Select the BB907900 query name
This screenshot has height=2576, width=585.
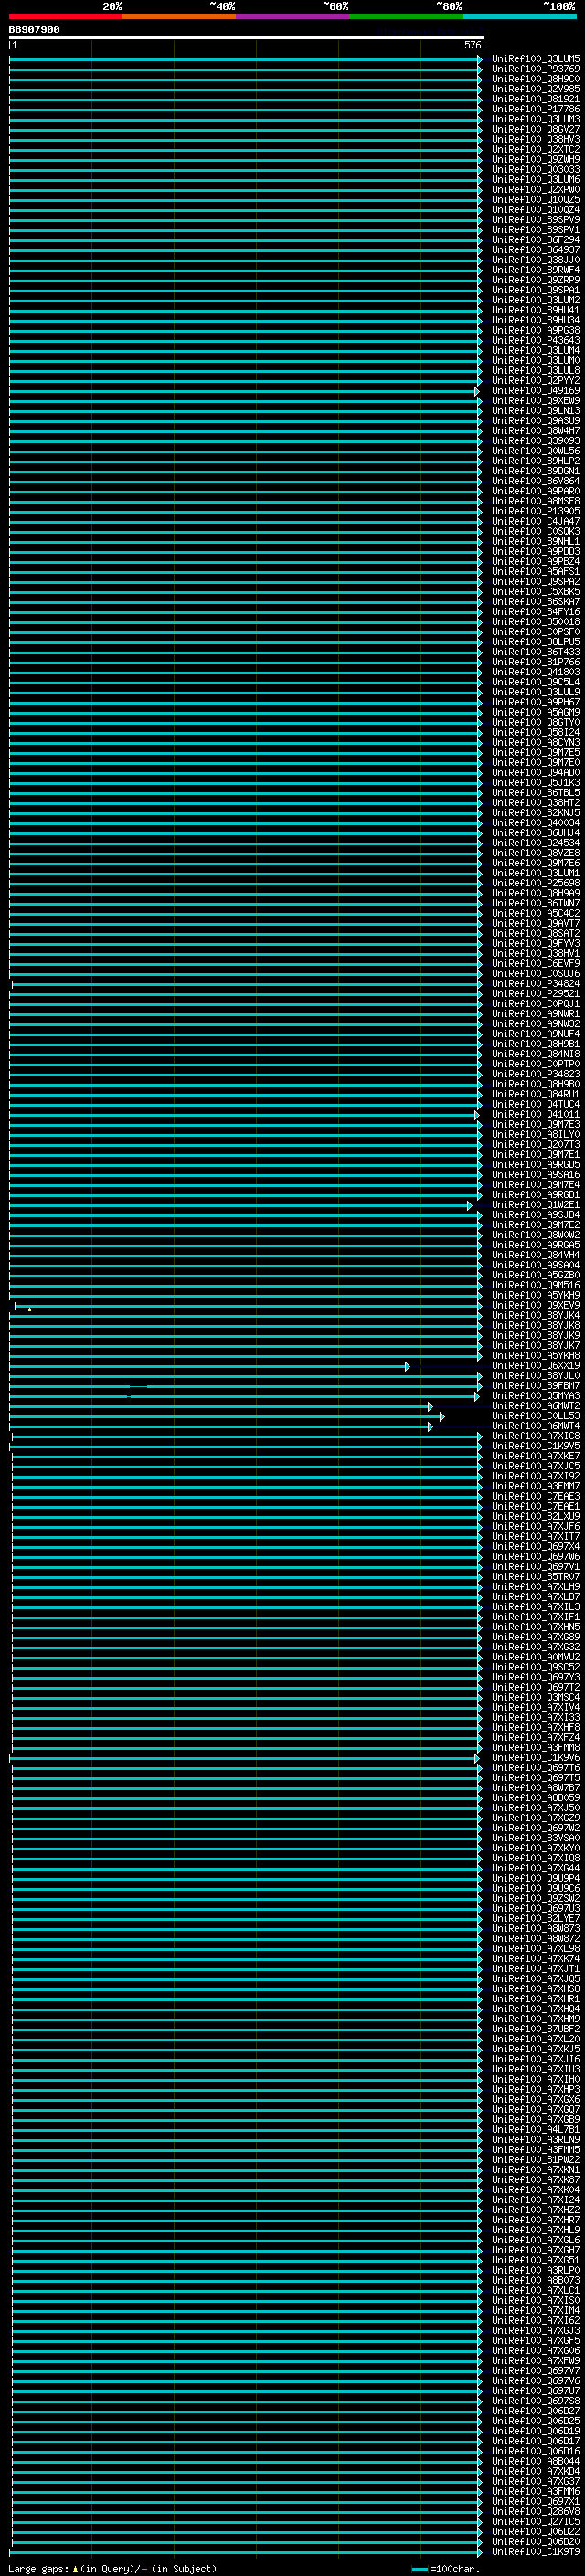34,29
